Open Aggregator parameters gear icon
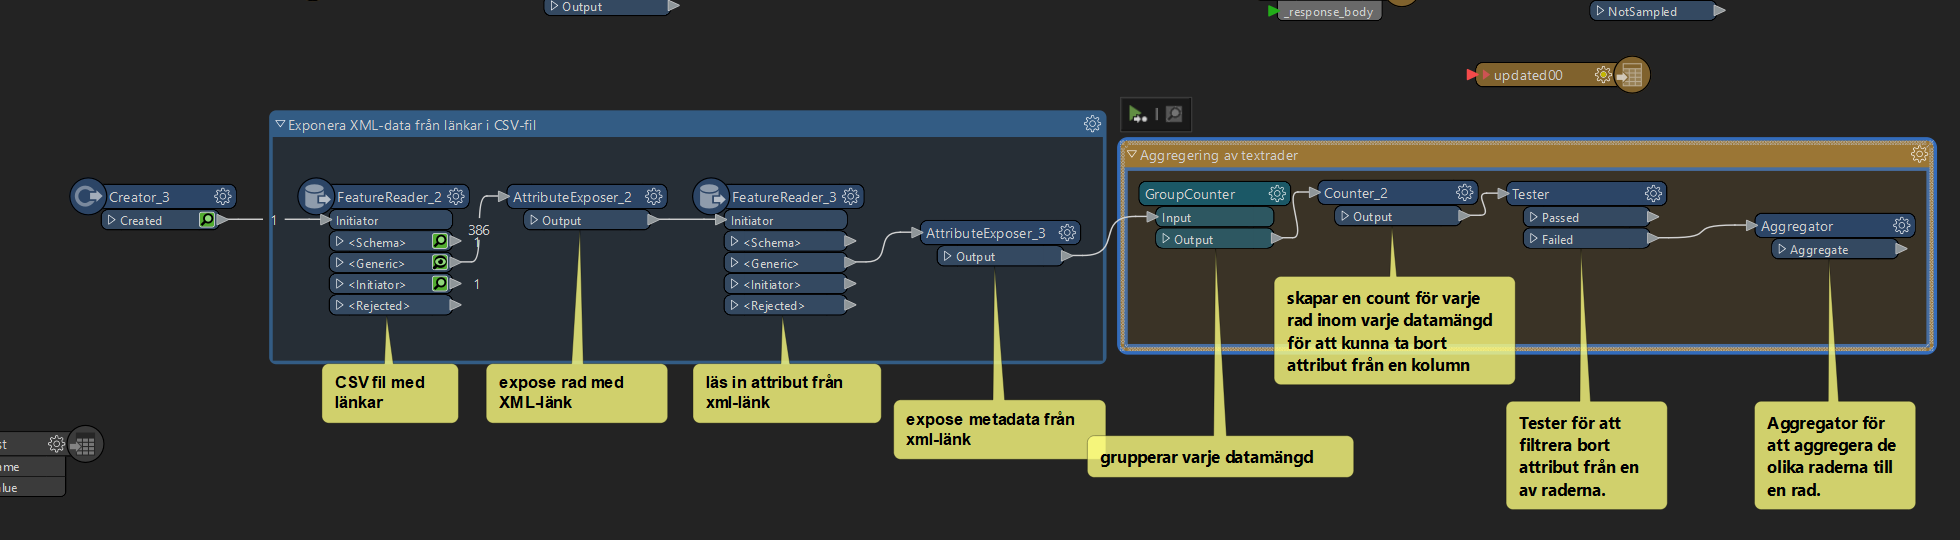Viewport: 1960px width, 540px height. (1901, 226)
